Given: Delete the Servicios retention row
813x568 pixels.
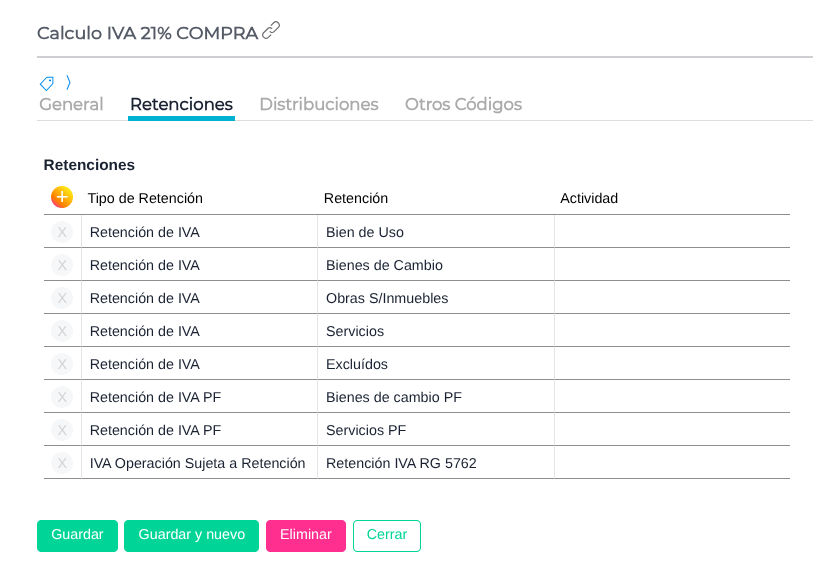Looking at the screenshot, I should click(x=62, y=331).
